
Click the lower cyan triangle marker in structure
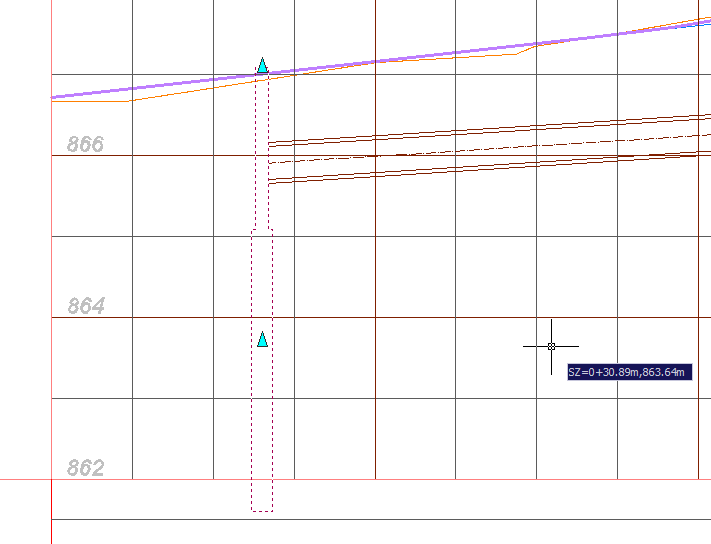click(x=262, y=340)
